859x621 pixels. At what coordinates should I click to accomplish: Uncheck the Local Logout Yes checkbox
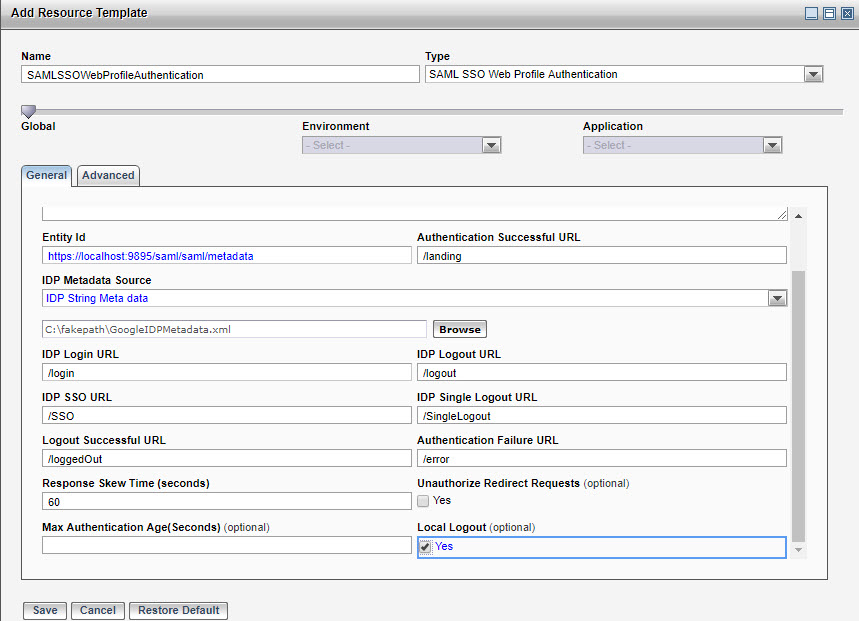click(425, 547)
